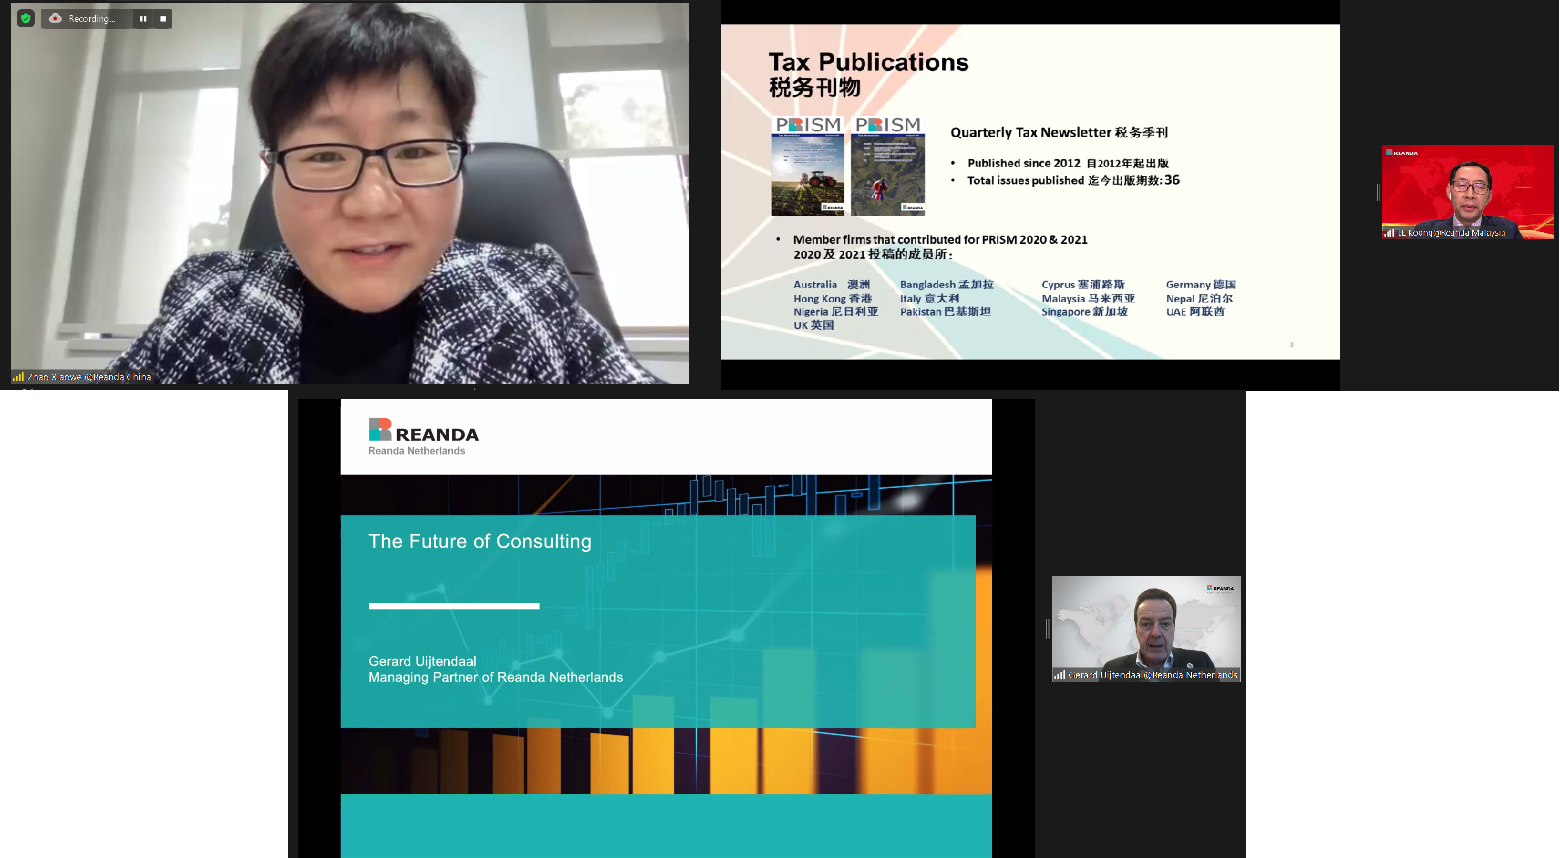Click the "Recording..." status label
The width and height of the screenshot is (1560, 858).
91,18
